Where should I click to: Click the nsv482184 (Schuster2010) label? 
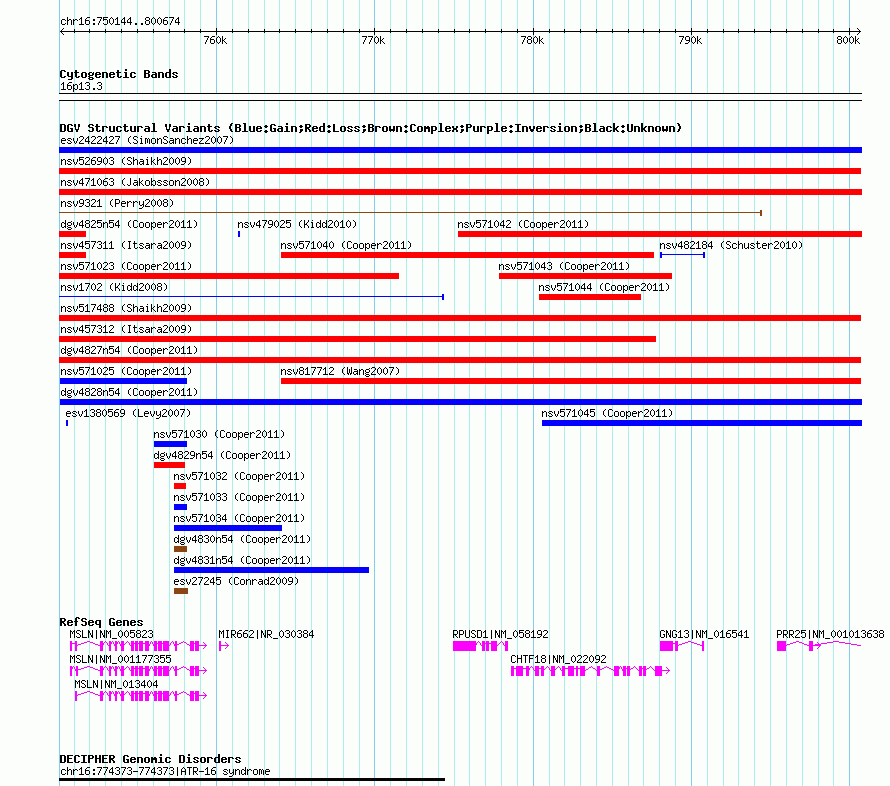(x=731, y=245)
